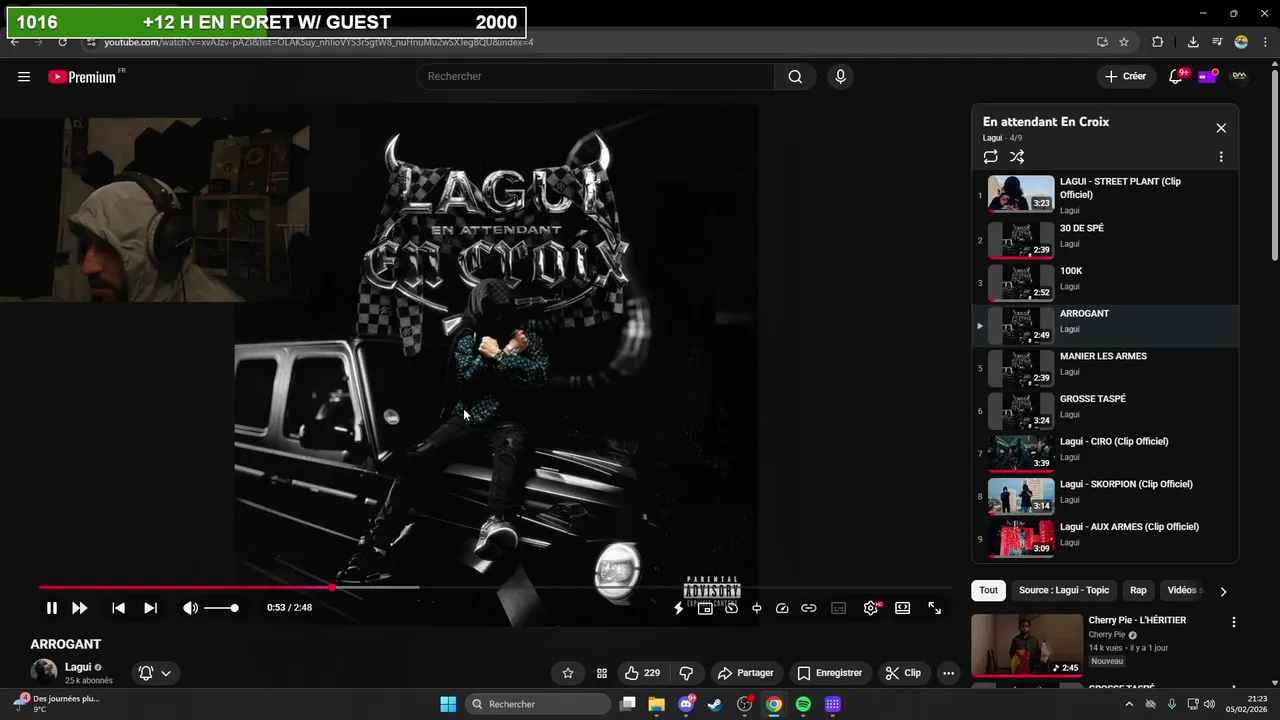
Task: Open the YouTube hamburger guide menu
Action: point(24,77)
